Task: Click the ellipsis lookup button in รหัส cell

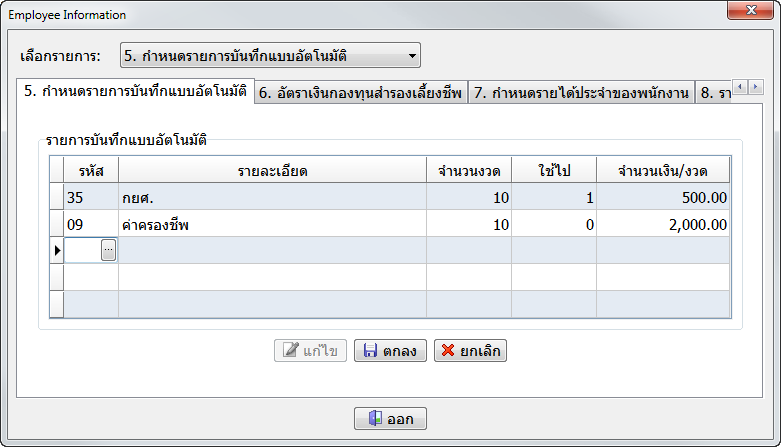Action: 108,251
